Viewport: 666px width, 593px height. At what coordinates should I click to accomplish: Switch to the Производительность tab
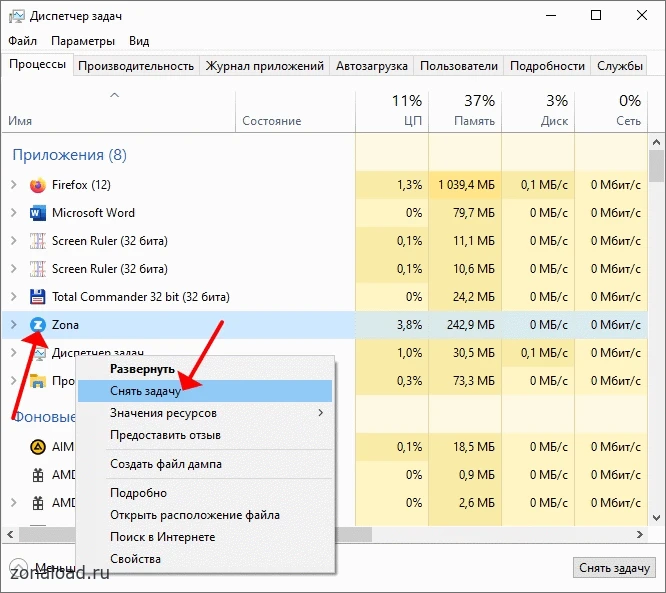(x=136, y=66)
